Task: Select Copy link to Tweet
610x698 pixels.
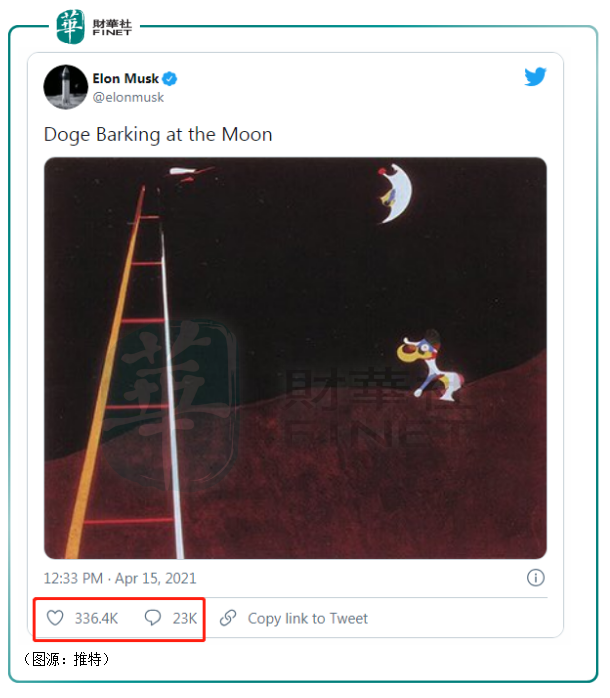Action: click(308, 618)
